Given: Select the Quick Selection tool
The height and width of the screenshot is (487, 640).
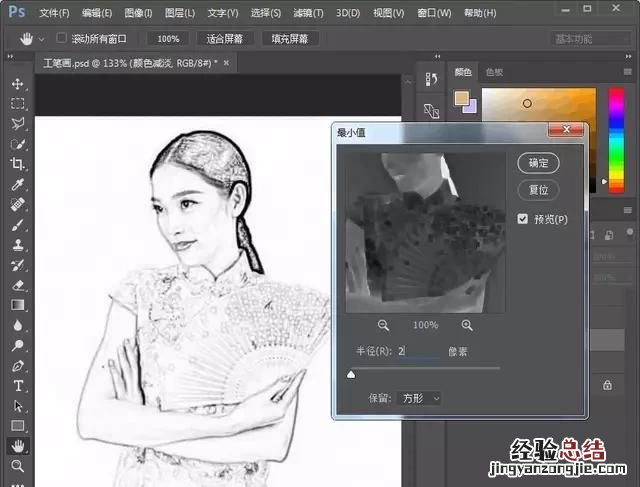Looking at the screenshot, I should pyautogui.click(x=17, y=144).
